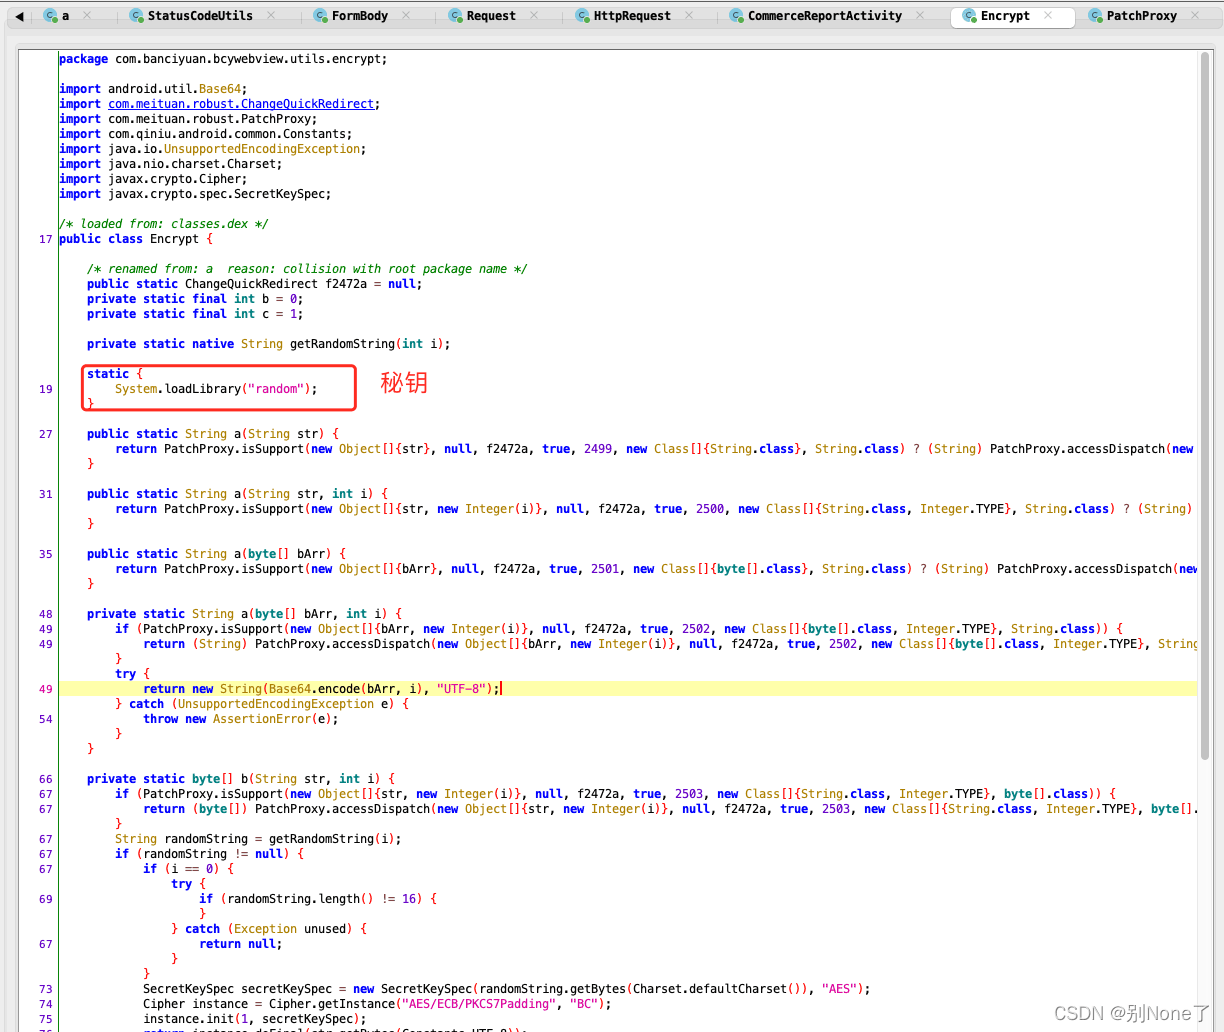
Task: Switch to the CommerceReportActivity tab
Action: click(x=825, y=16)
